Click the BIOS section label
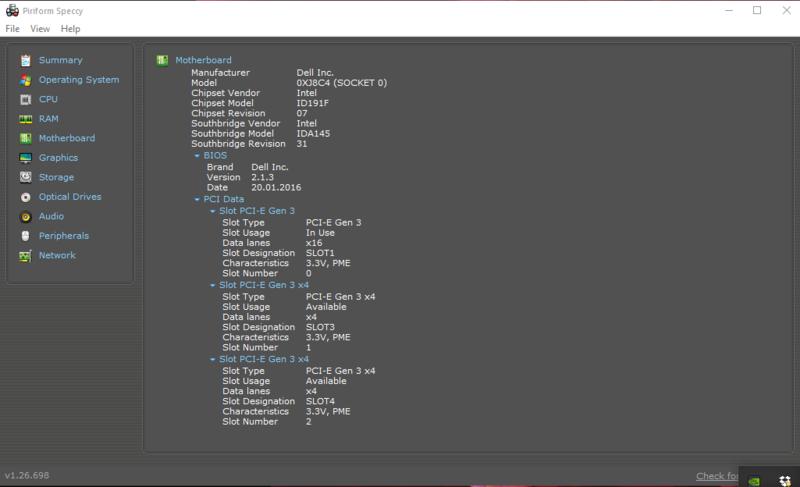 coord(215,156)
